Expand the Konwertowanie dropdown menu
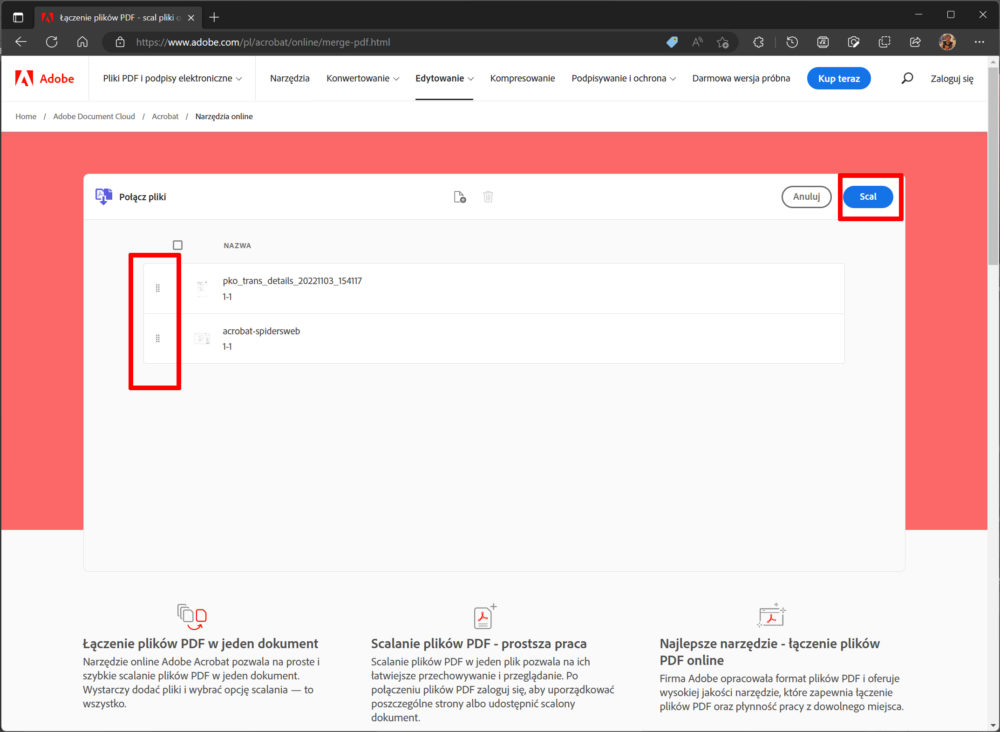The width and height of the screenshot is (1000, 732). [362, 78]
